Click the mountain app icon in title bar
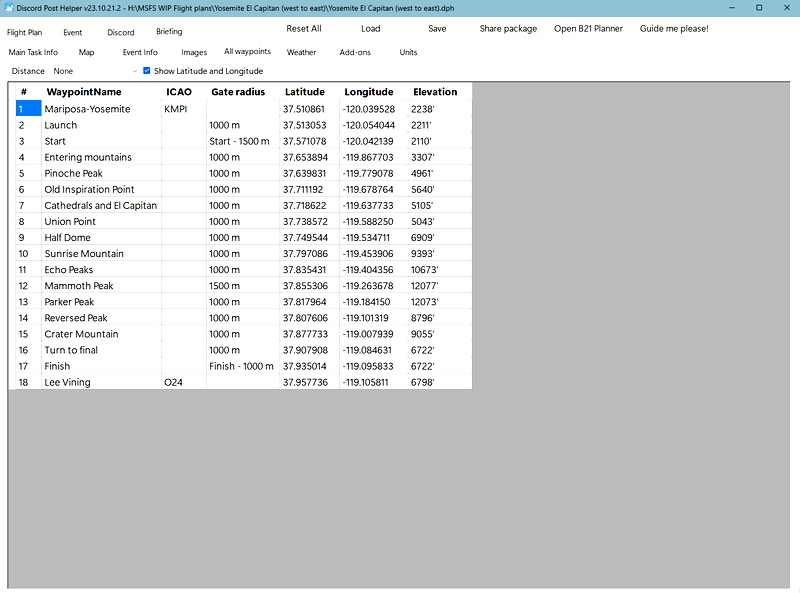This screenshot has width=800, height=593. pos(9,7)
